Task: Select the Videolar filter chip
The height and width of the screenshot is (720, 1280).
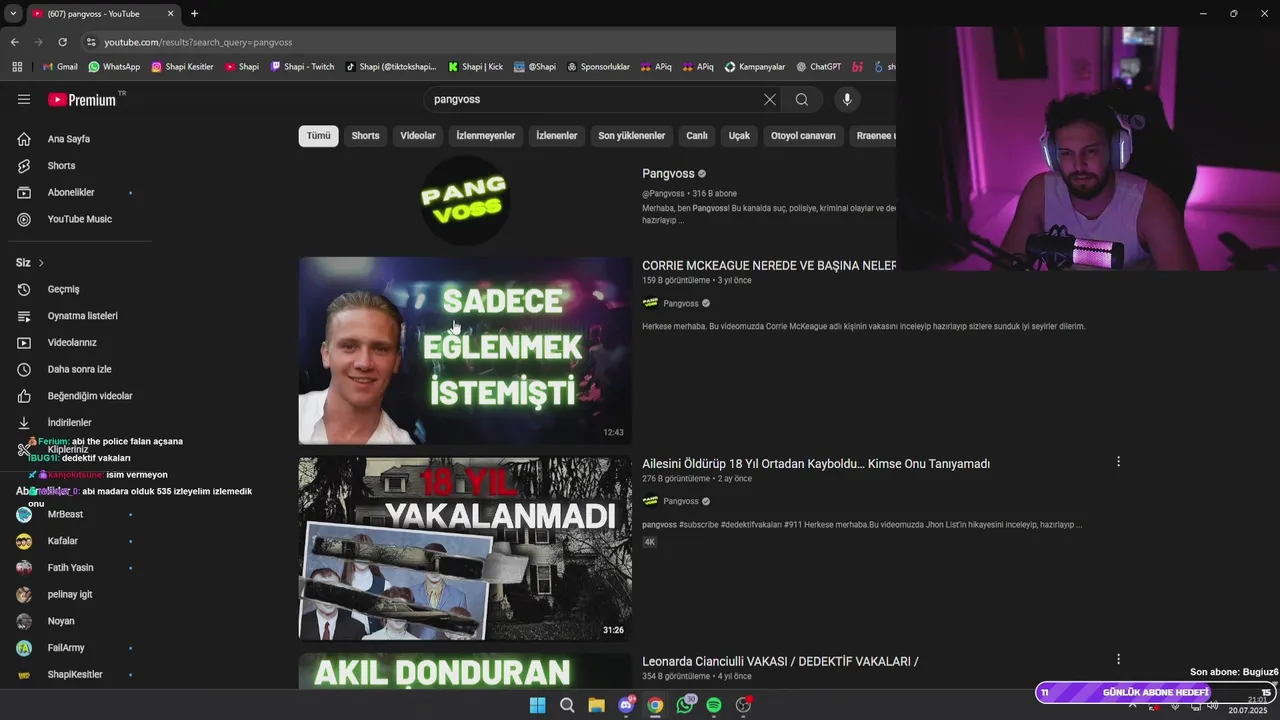Action: (418, 136)
